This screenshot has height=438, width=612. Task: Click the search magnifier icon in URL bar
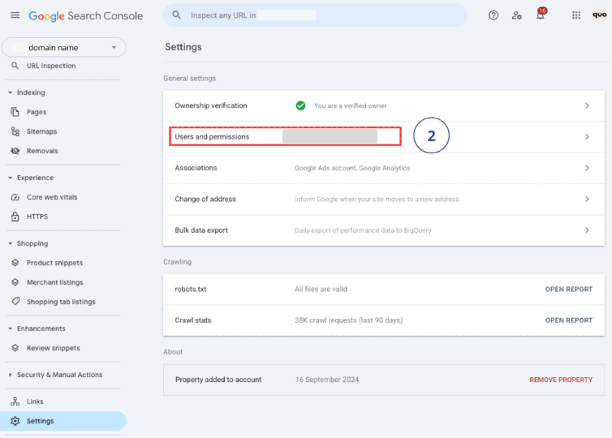coord(176,15)
